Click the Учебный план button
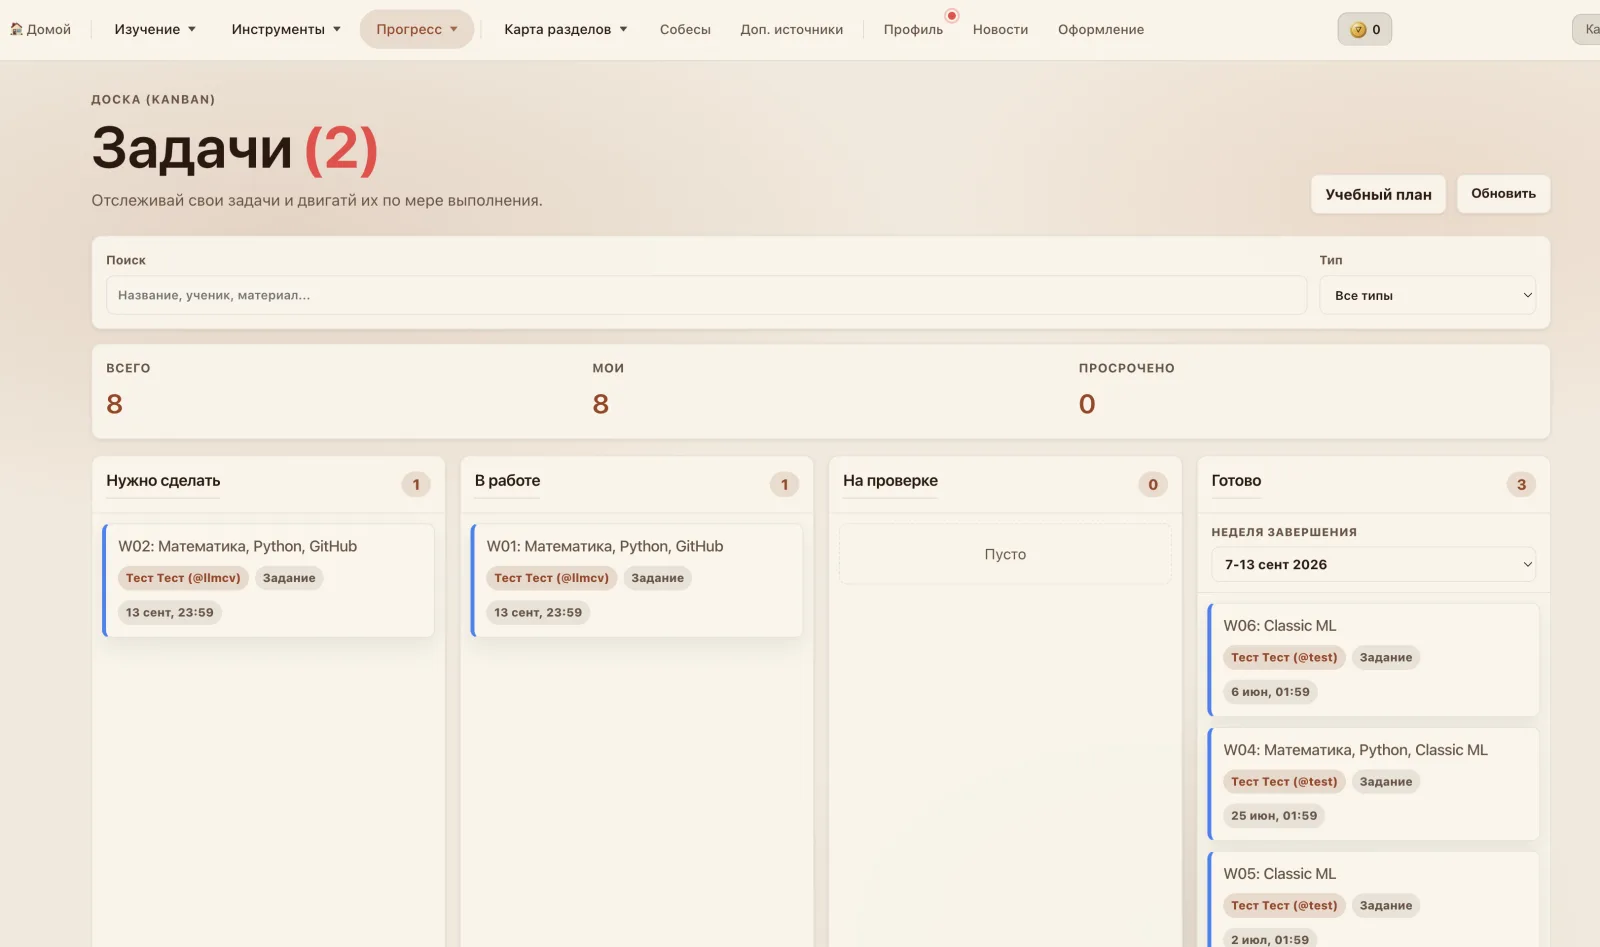 1378,194
